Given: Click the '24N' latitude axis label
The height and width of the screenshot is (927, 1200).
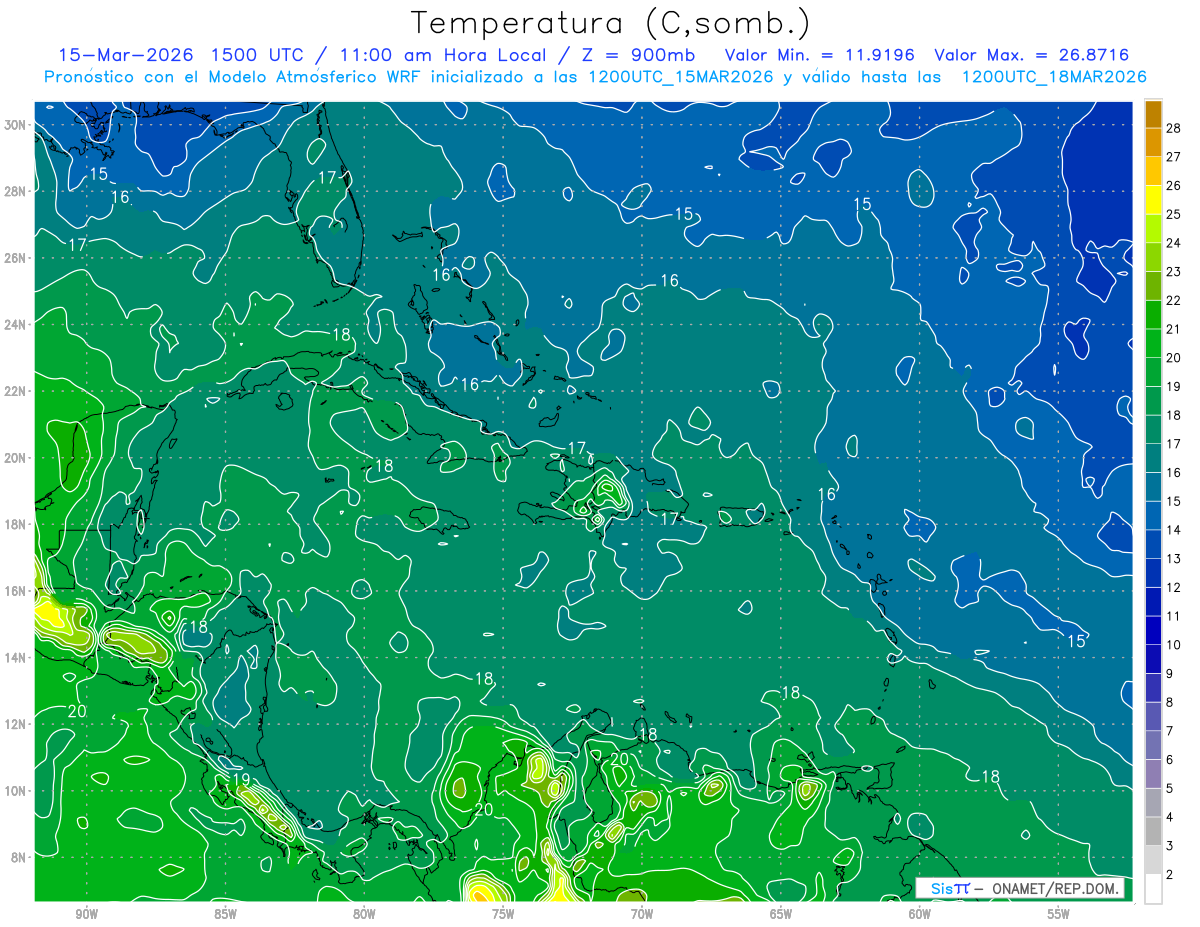Looking at the screenshot, I should pos(15,324).
